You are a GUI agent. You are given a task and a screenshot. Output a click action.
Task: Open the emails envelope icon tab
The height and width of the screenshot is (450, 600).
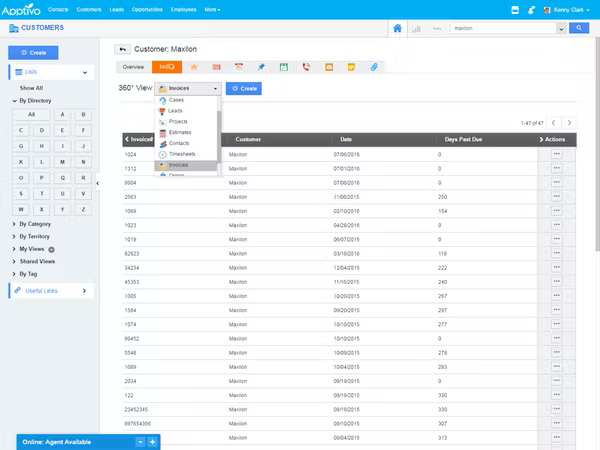329,67
